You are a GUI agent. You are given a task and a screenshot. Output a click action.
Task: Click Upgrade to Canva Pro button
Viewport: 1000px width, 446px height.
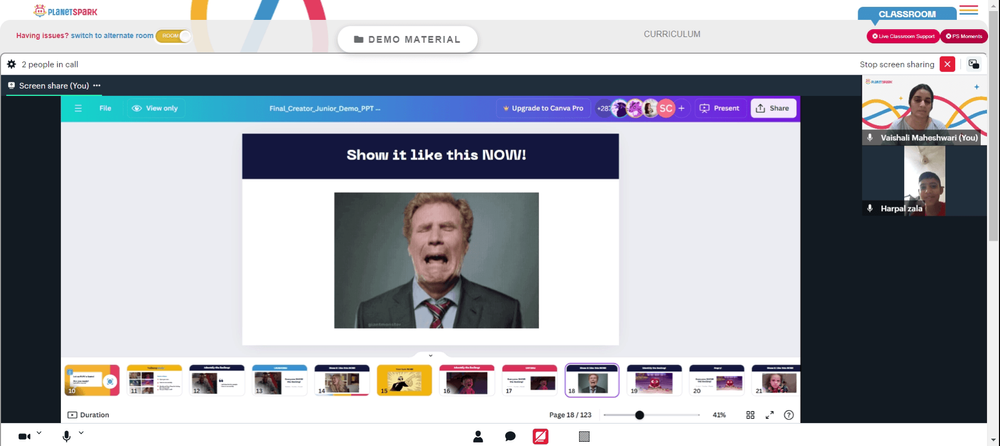[543, 108]
